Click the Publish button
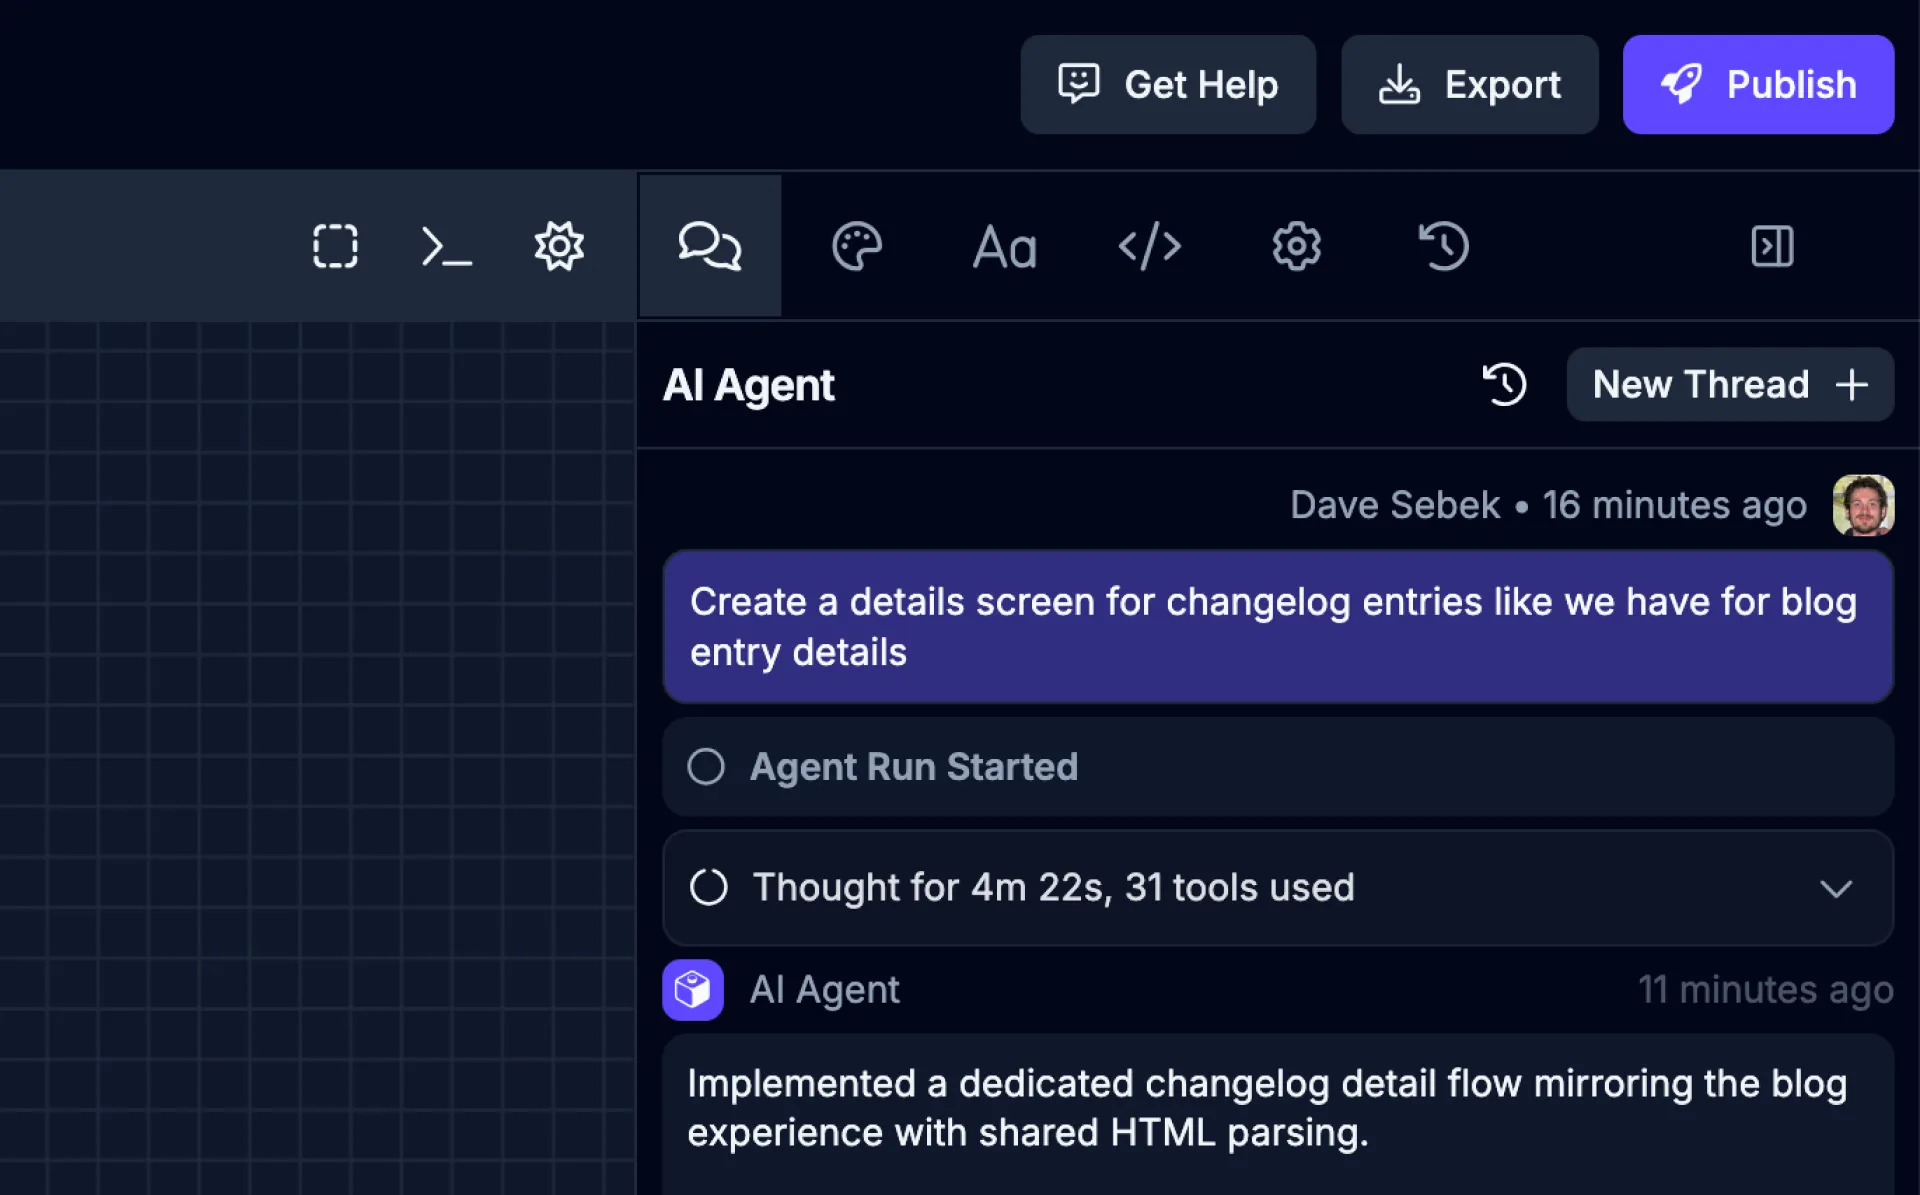This screenshot has width=1920, height=1195. pyautogui.click(x=1757, y=85)
